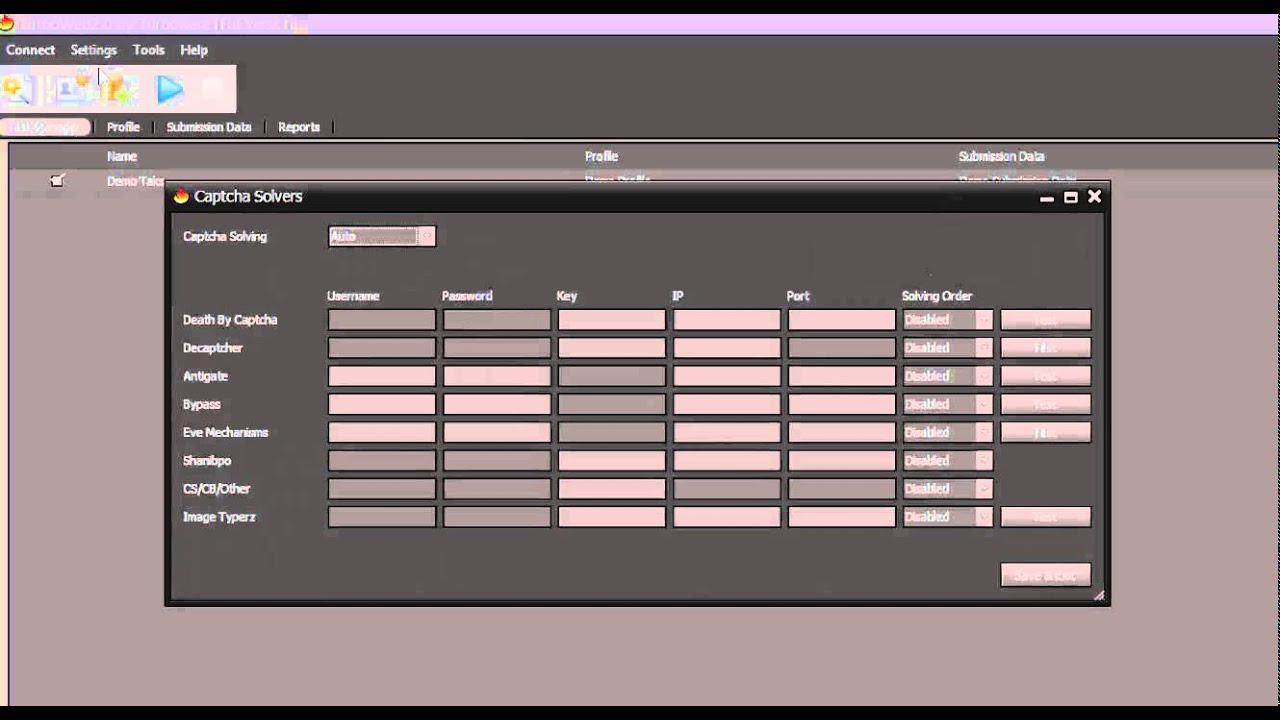The height and width of the screenshot is (720, 1280).
Task: Open Death By Captcha solving order dropdown
Action: (948, 320)
